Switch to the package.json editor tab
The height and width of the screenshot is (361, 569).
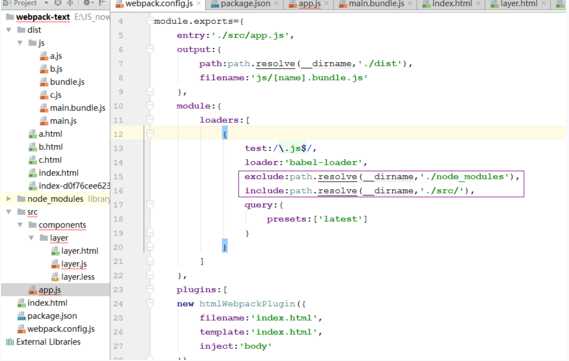coord(245,4)
